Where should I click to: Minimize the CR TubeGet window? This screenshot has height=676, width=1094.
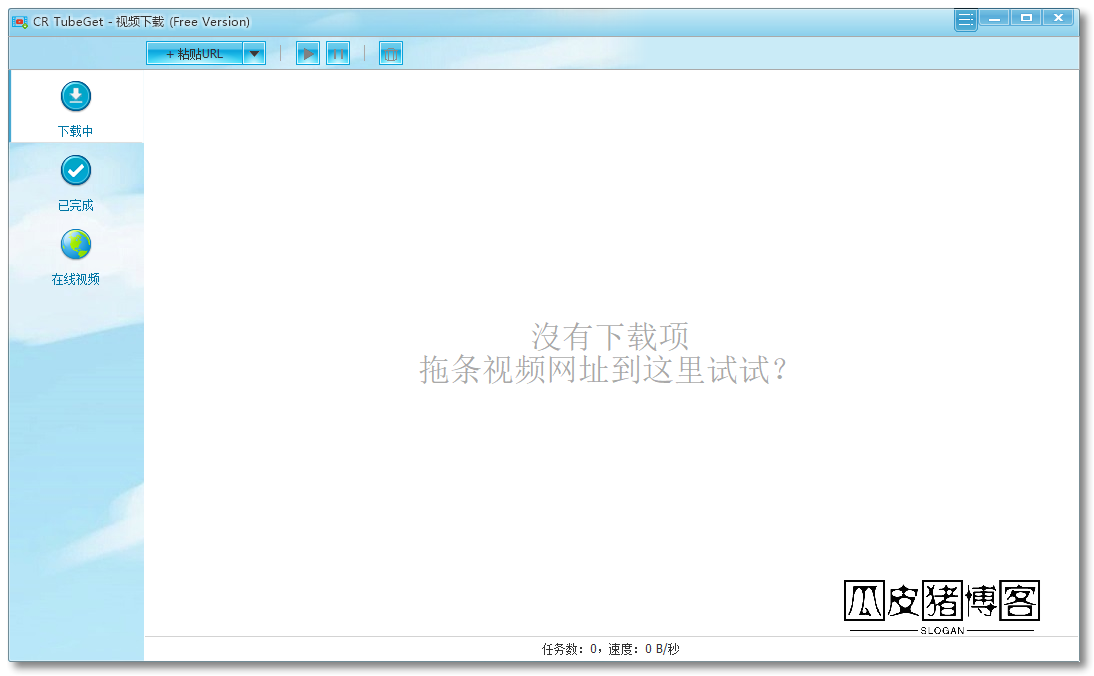coord(994,17)
